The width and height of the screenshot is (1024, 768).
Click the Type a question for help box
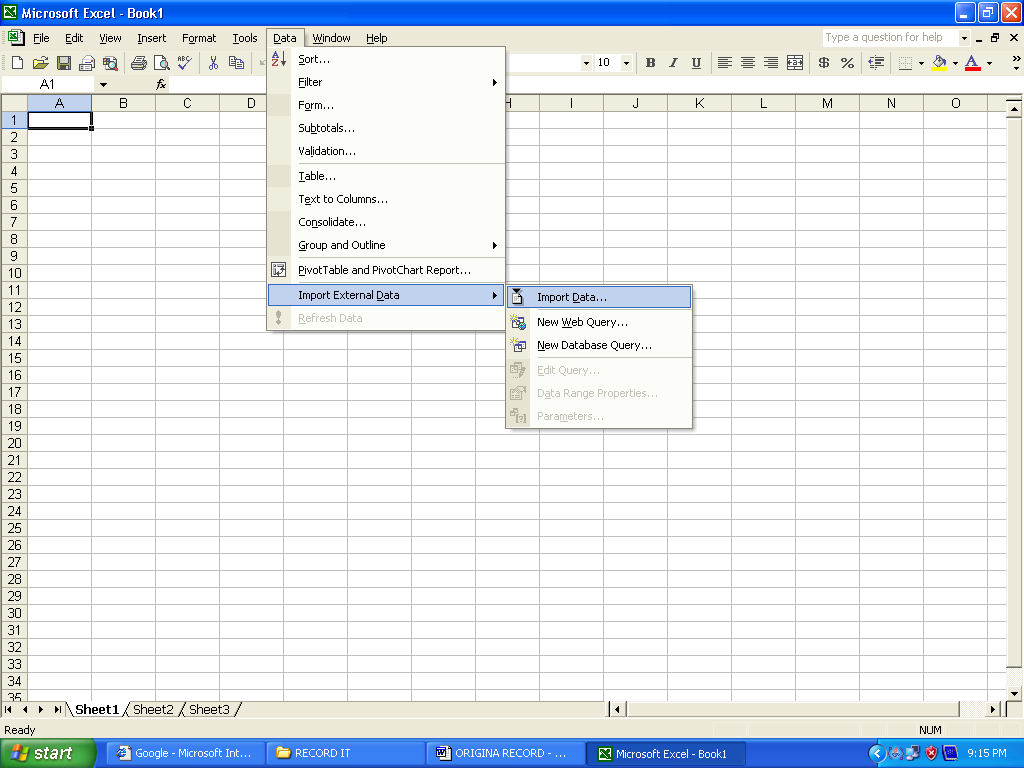890,37
